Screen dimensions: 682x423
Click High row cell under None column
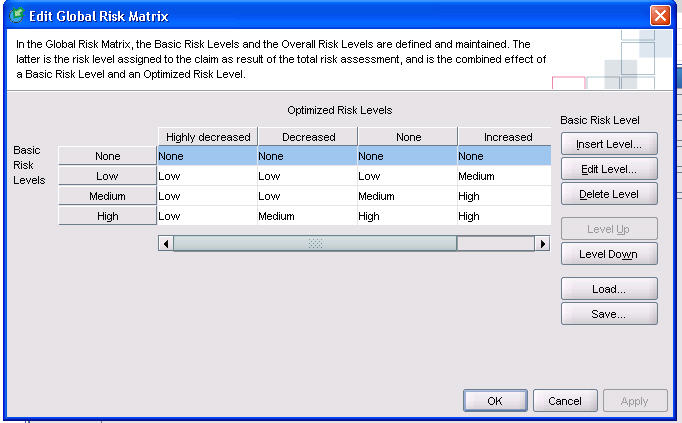[x=408, y=216]
